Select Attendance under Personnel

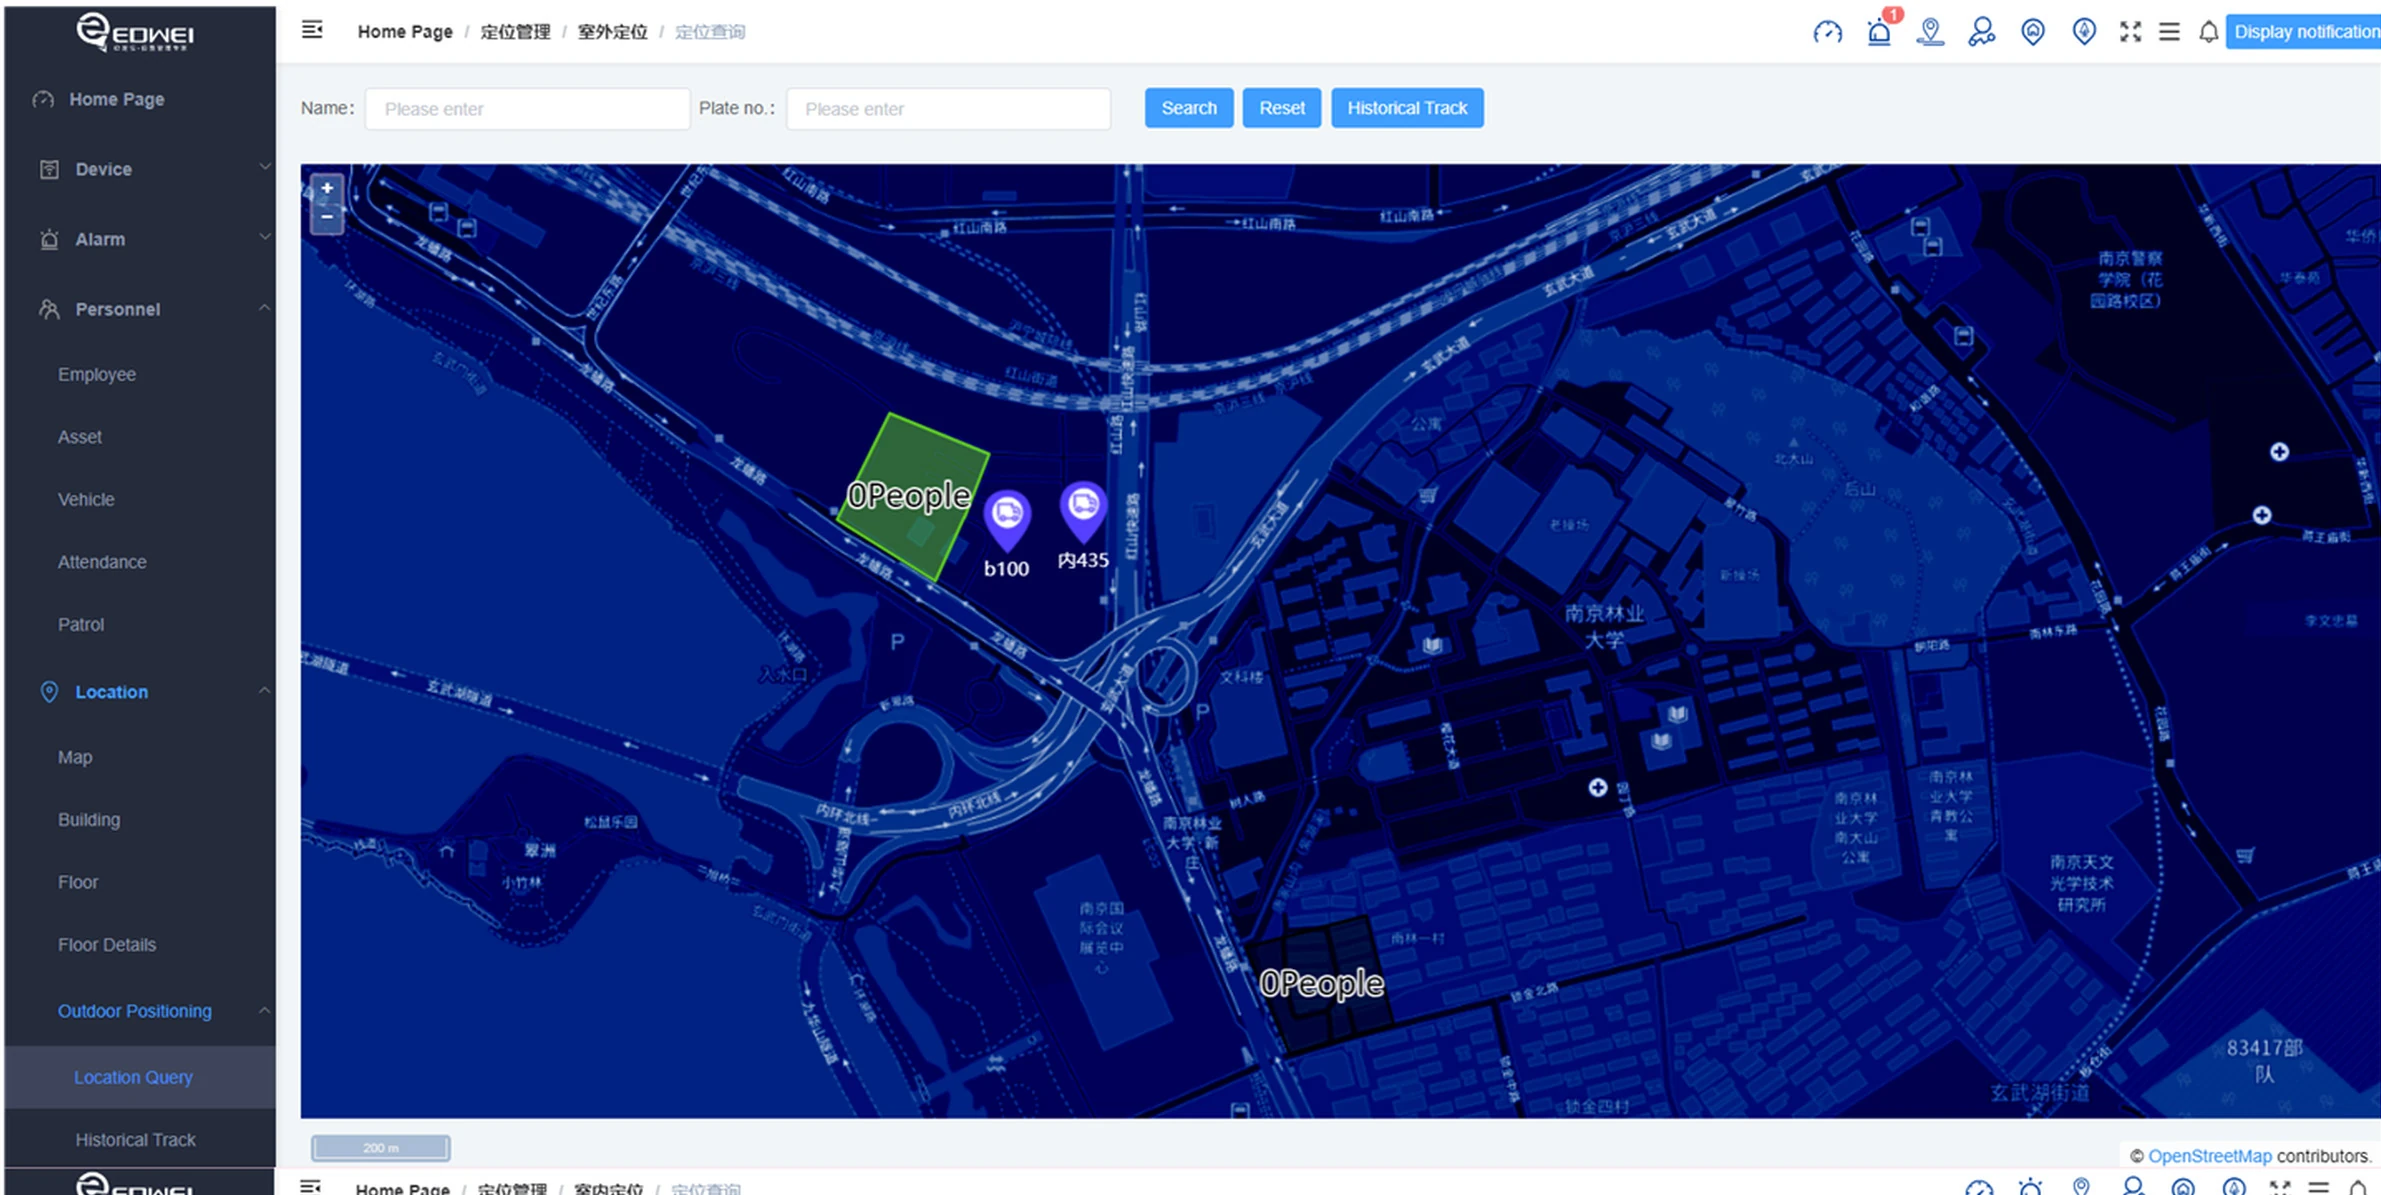102,562
